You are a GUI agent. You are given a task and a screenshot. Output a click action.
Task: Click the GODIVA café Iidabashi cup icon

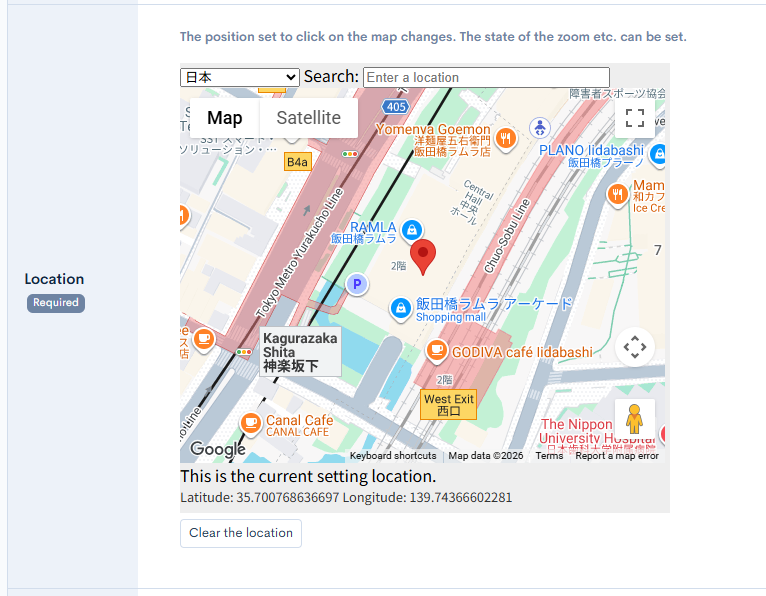pos(437,351)
